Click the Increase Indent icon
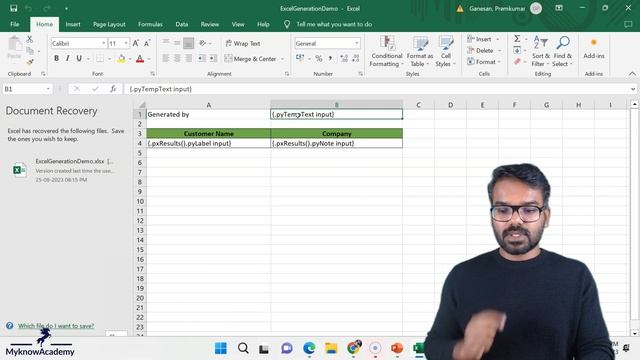Screen dimensions: 640x360 click(213, 58)
